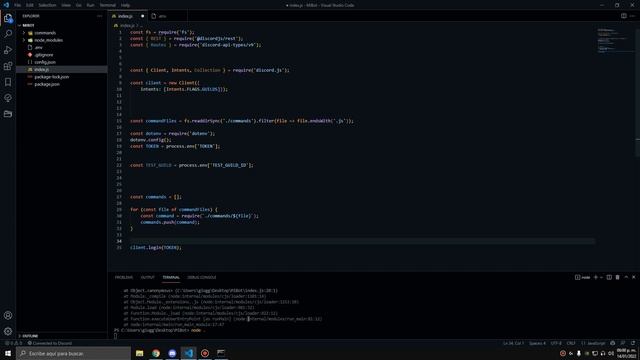
Task: Open Explorer's more actions ellipsis
Action: [100, 16]
